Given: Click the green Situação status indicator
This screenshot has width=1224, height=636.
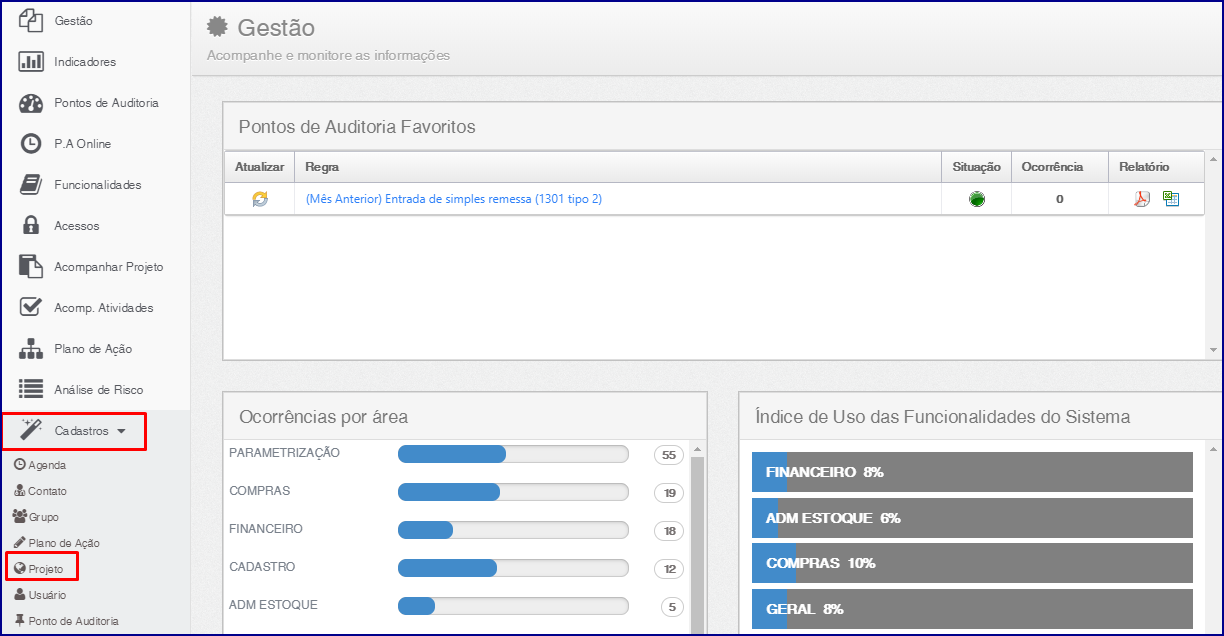Looking at the screenshot, I should tap(977, 199).
